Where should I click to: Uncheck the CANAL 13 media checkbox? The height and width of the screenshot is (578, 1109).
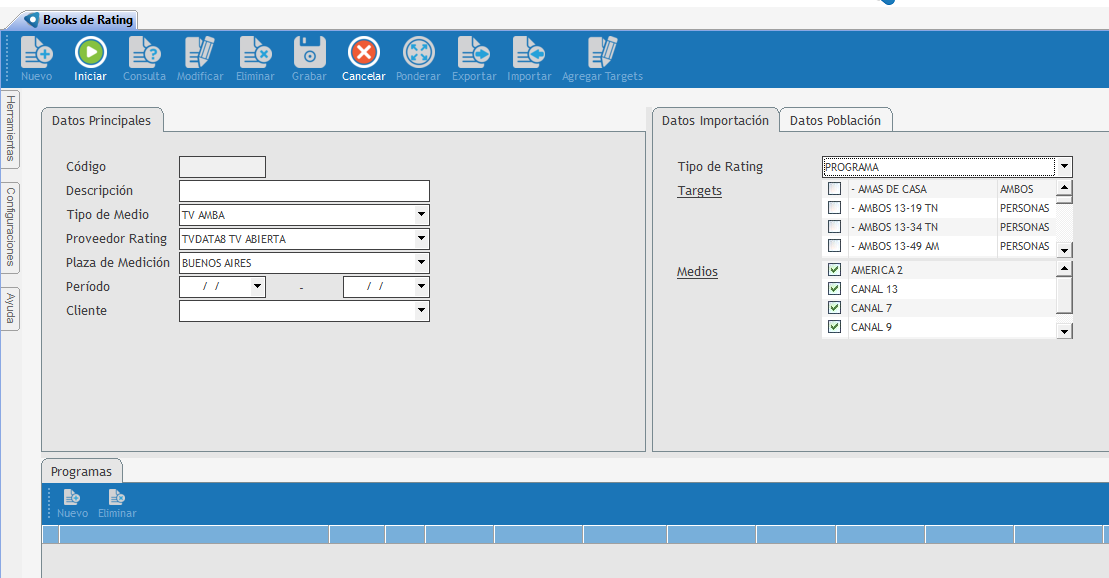pos(834,289)
